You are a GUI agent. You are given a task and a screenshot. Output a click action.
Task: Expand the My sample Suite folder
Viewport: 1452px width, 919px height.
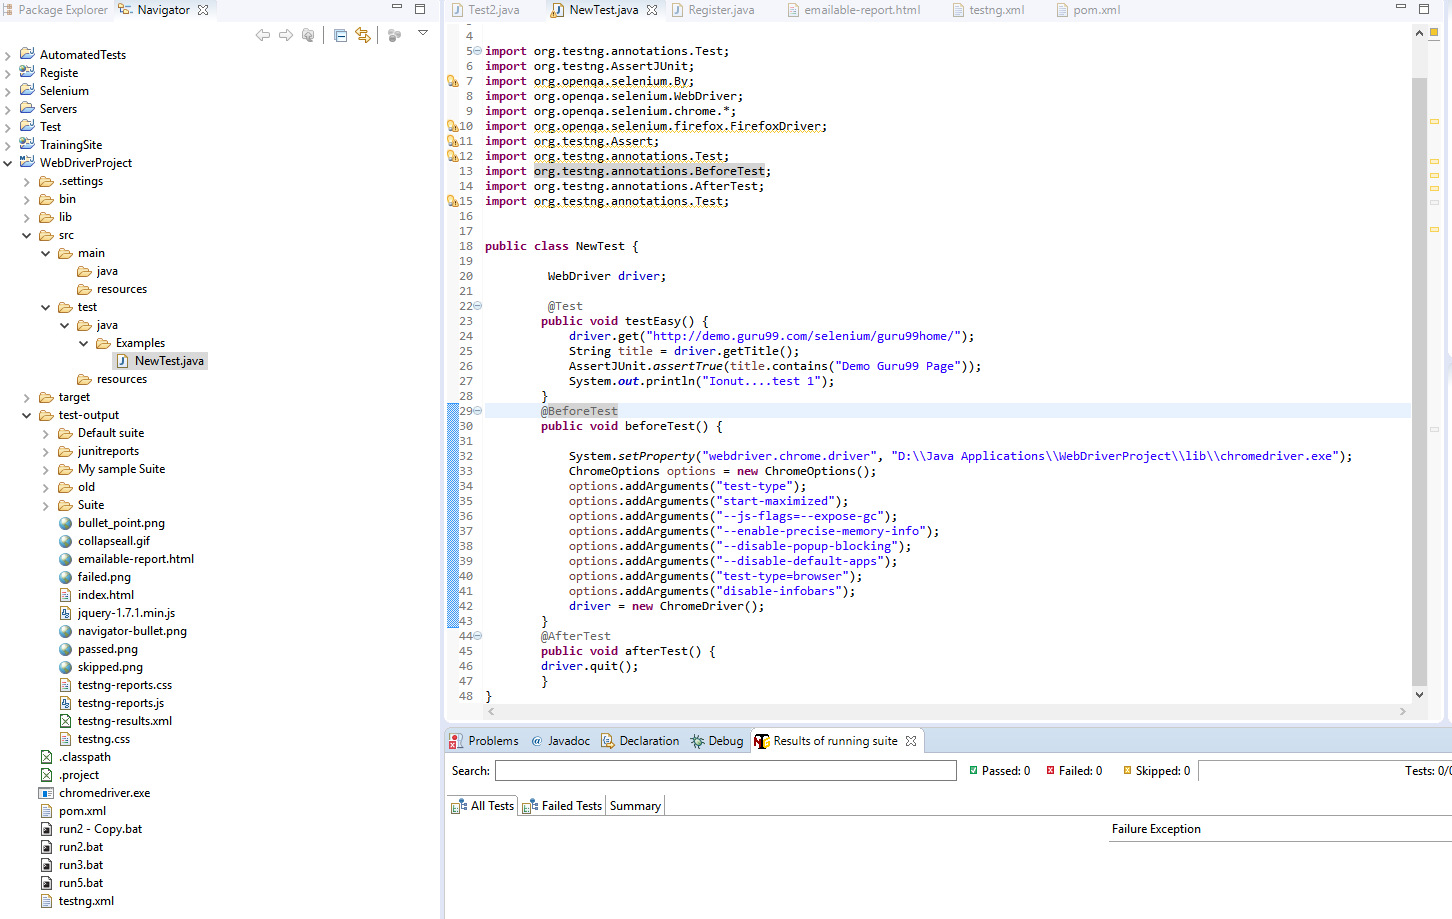coord(46,469)
